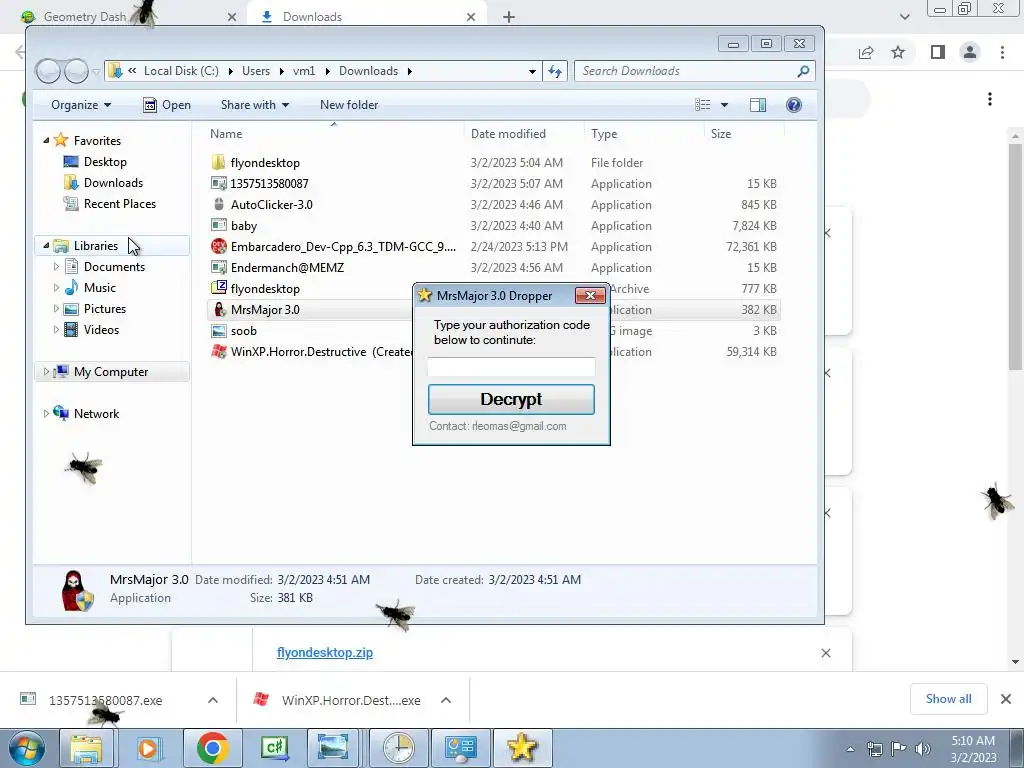The image size is (1024, 768).
Task: Switch to the Downloads browser tab
Action: (x=366, y=17)
